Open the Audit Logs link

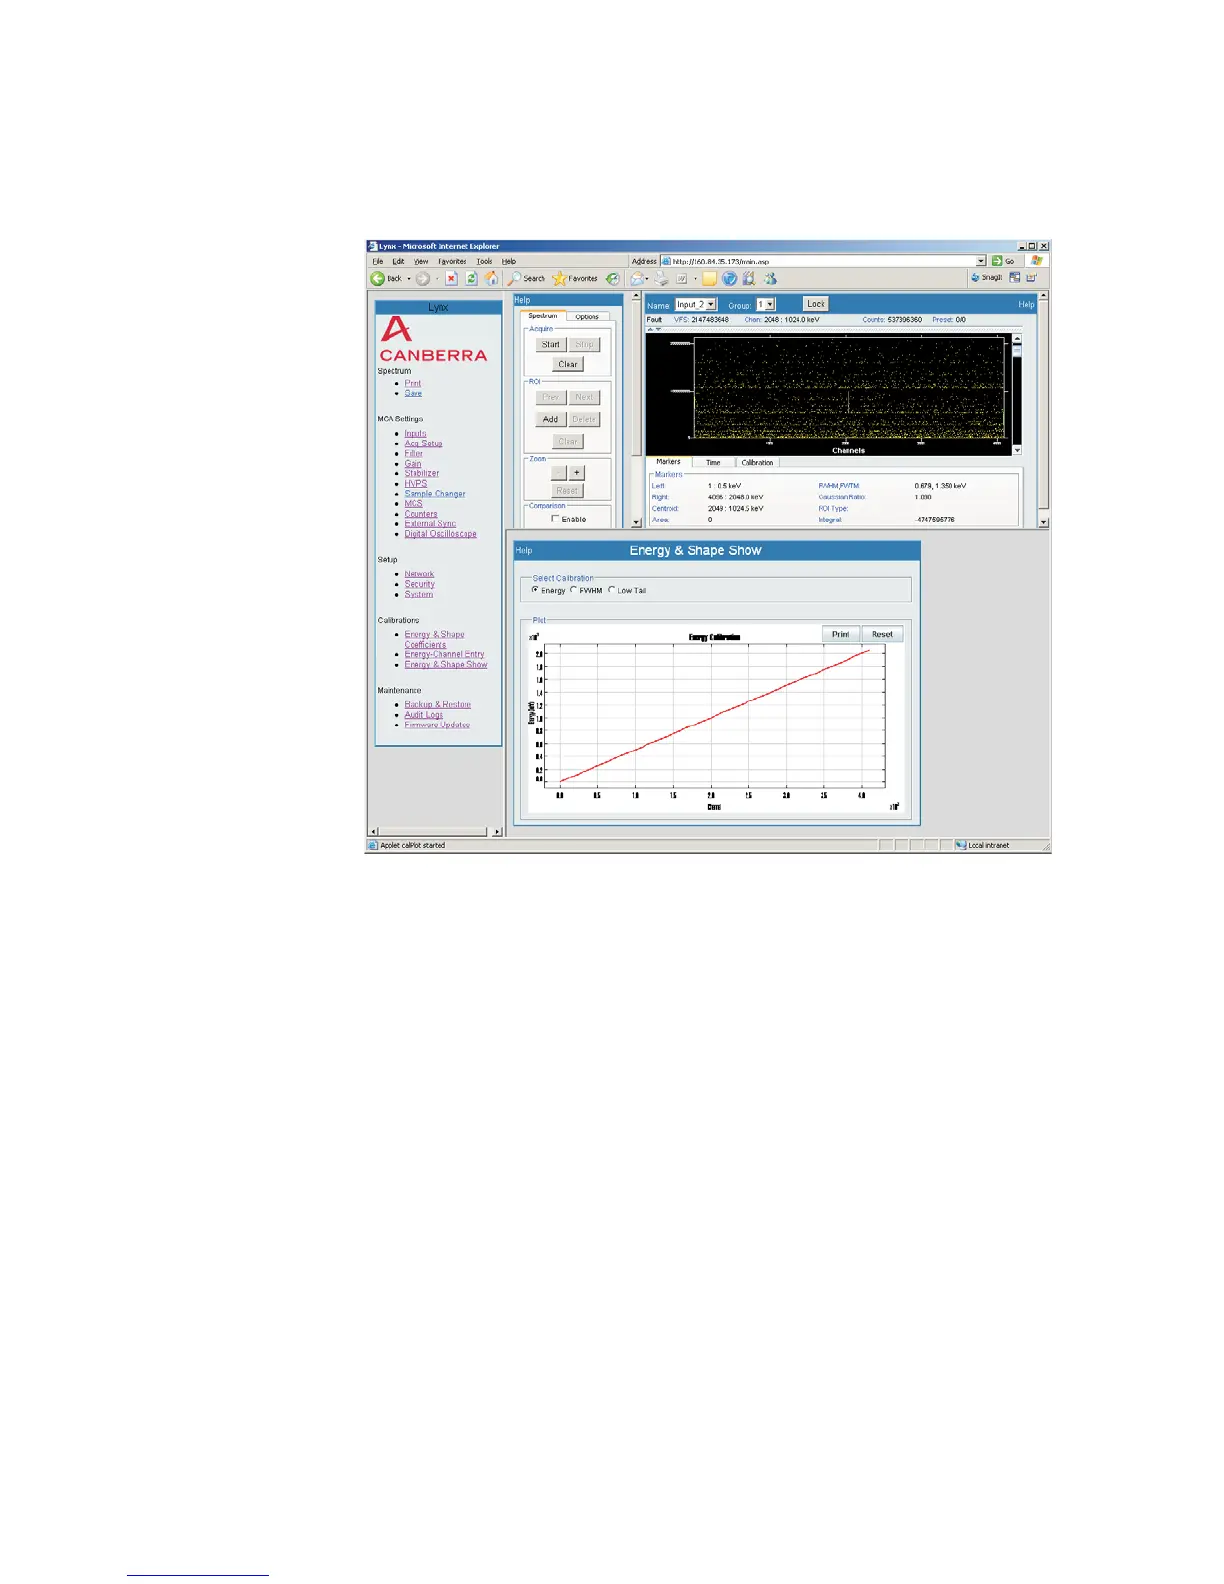point(423,714)
